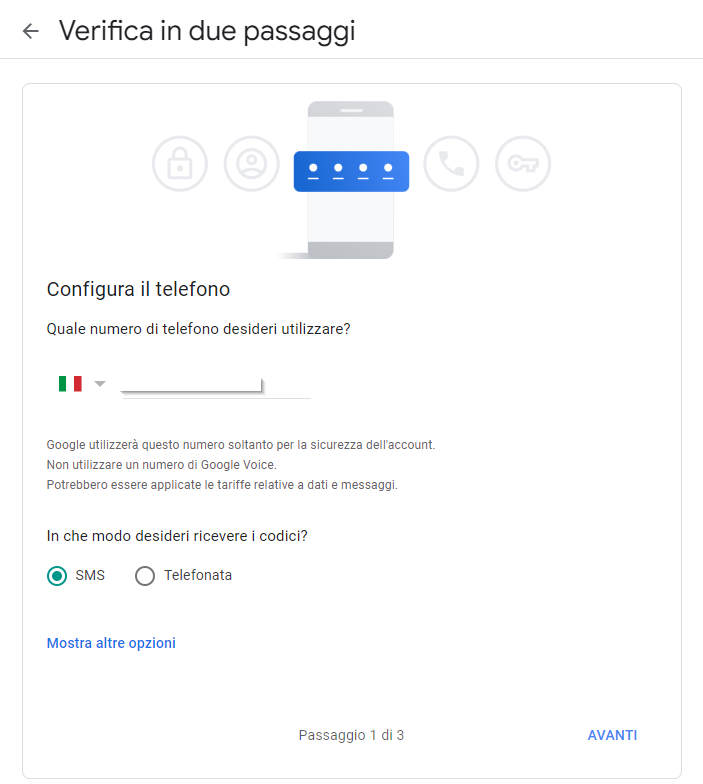The width and height of the screenshot is (703, 784).
Task: Click the padlock circle icon
Action: tap(180, 164)
